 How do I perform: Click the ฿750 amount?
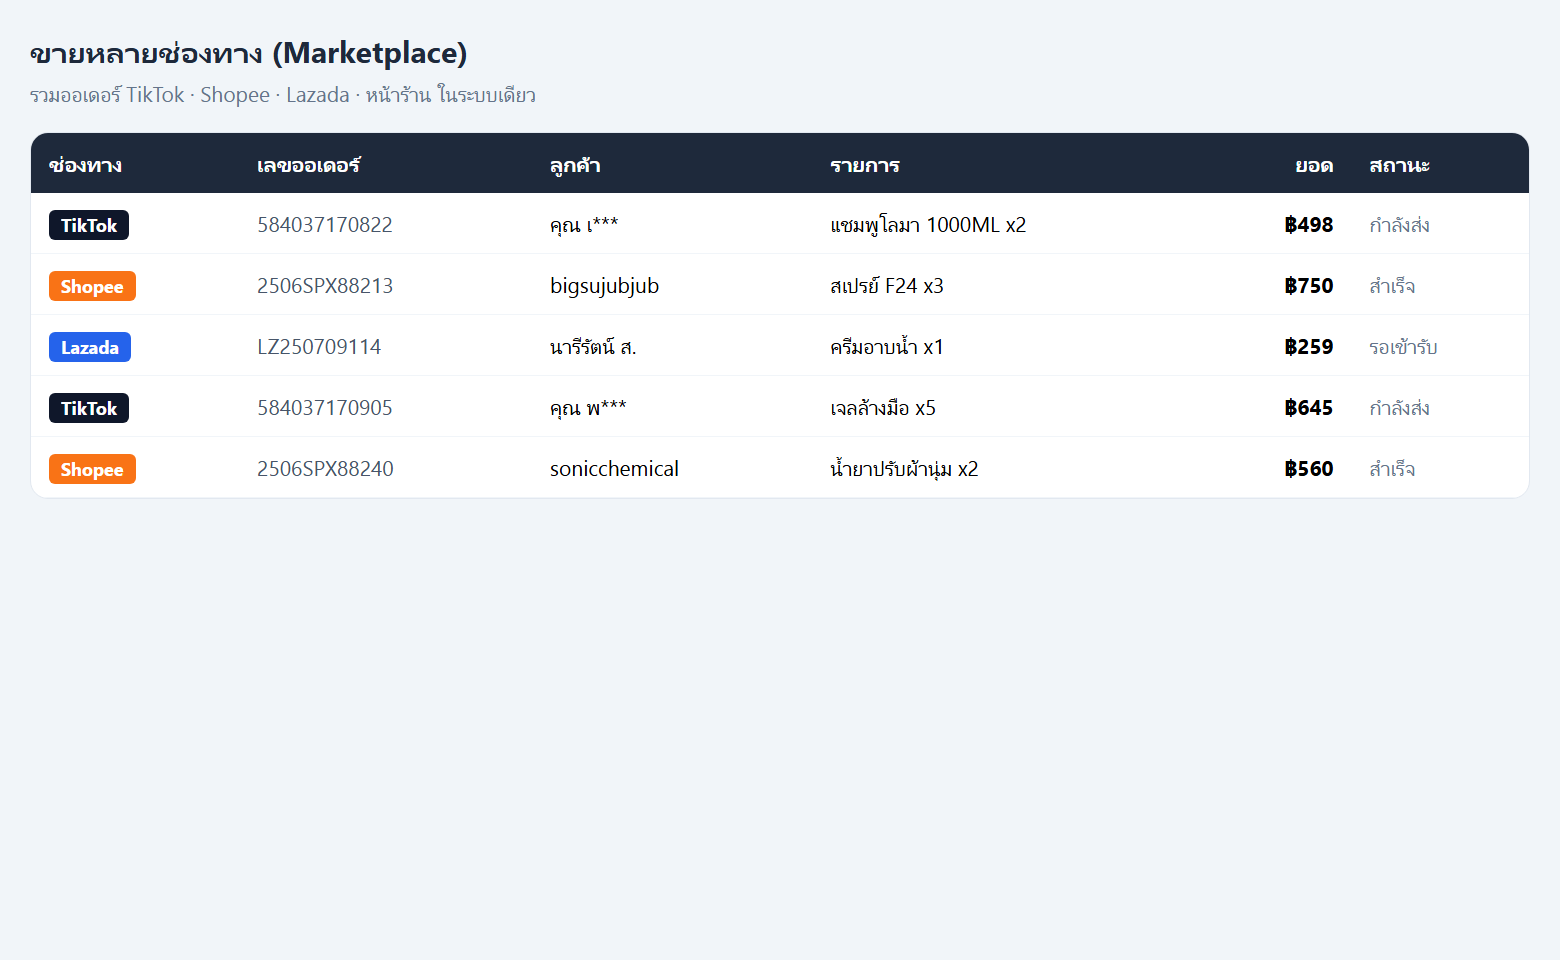1309,286
